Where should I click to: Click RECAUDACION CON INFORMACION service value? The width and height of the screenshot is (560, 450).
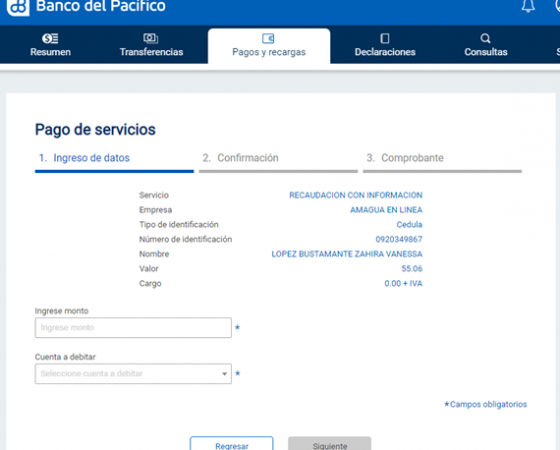(x=356, y=195)
